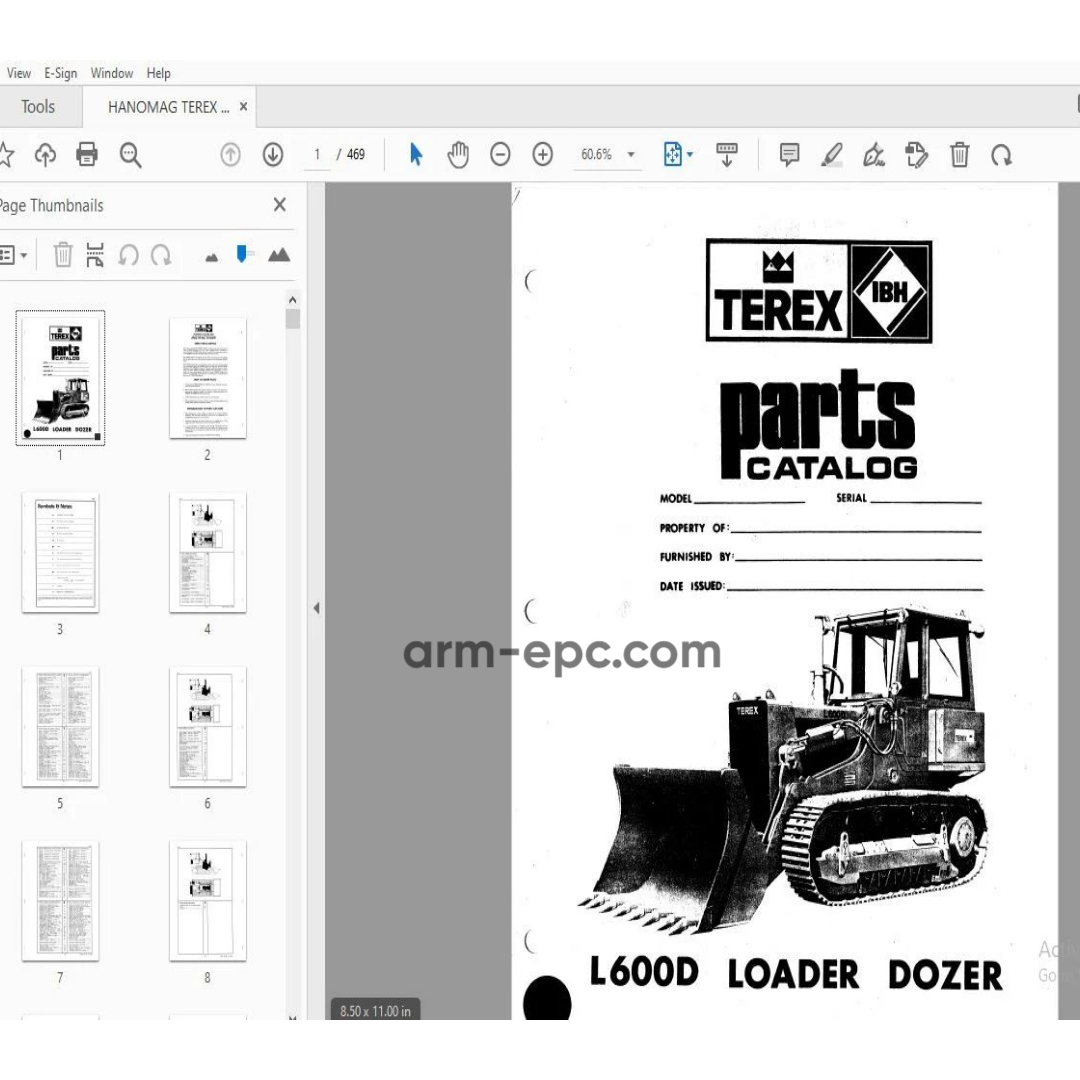1080x1080 pixels.
Task: Select page 6 thumbnail
Action: click(208, 727)
